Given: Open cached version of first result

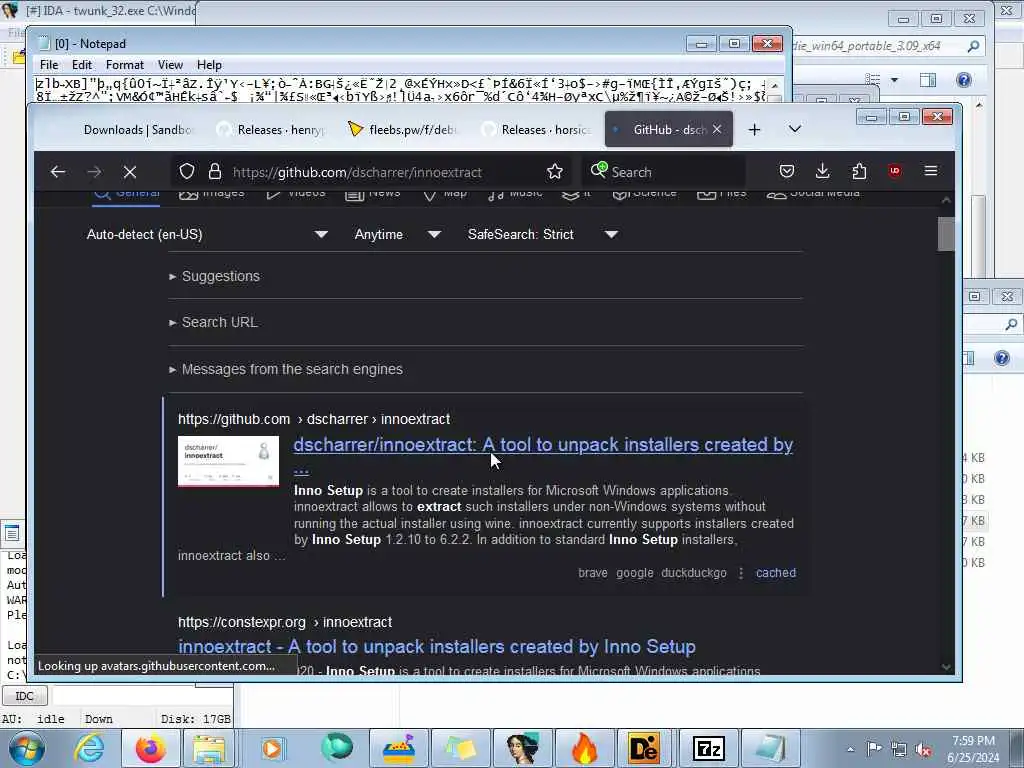Looking at the screenshot, I should click(776, 573).
